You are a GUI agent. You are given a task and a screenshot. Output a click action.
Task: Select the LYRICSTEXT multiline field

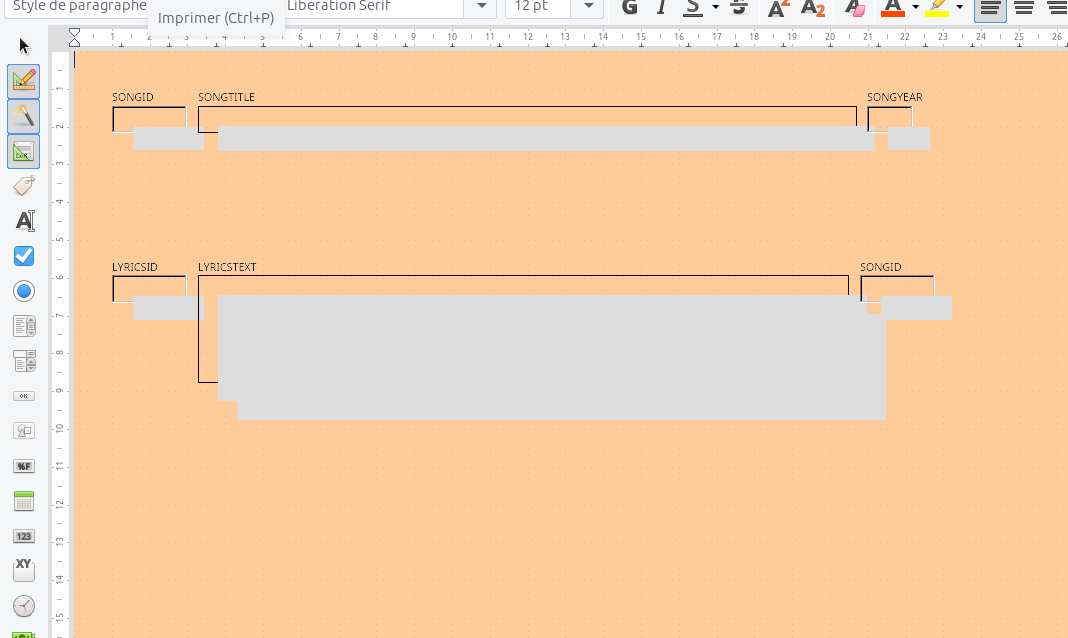coord(523,329)
